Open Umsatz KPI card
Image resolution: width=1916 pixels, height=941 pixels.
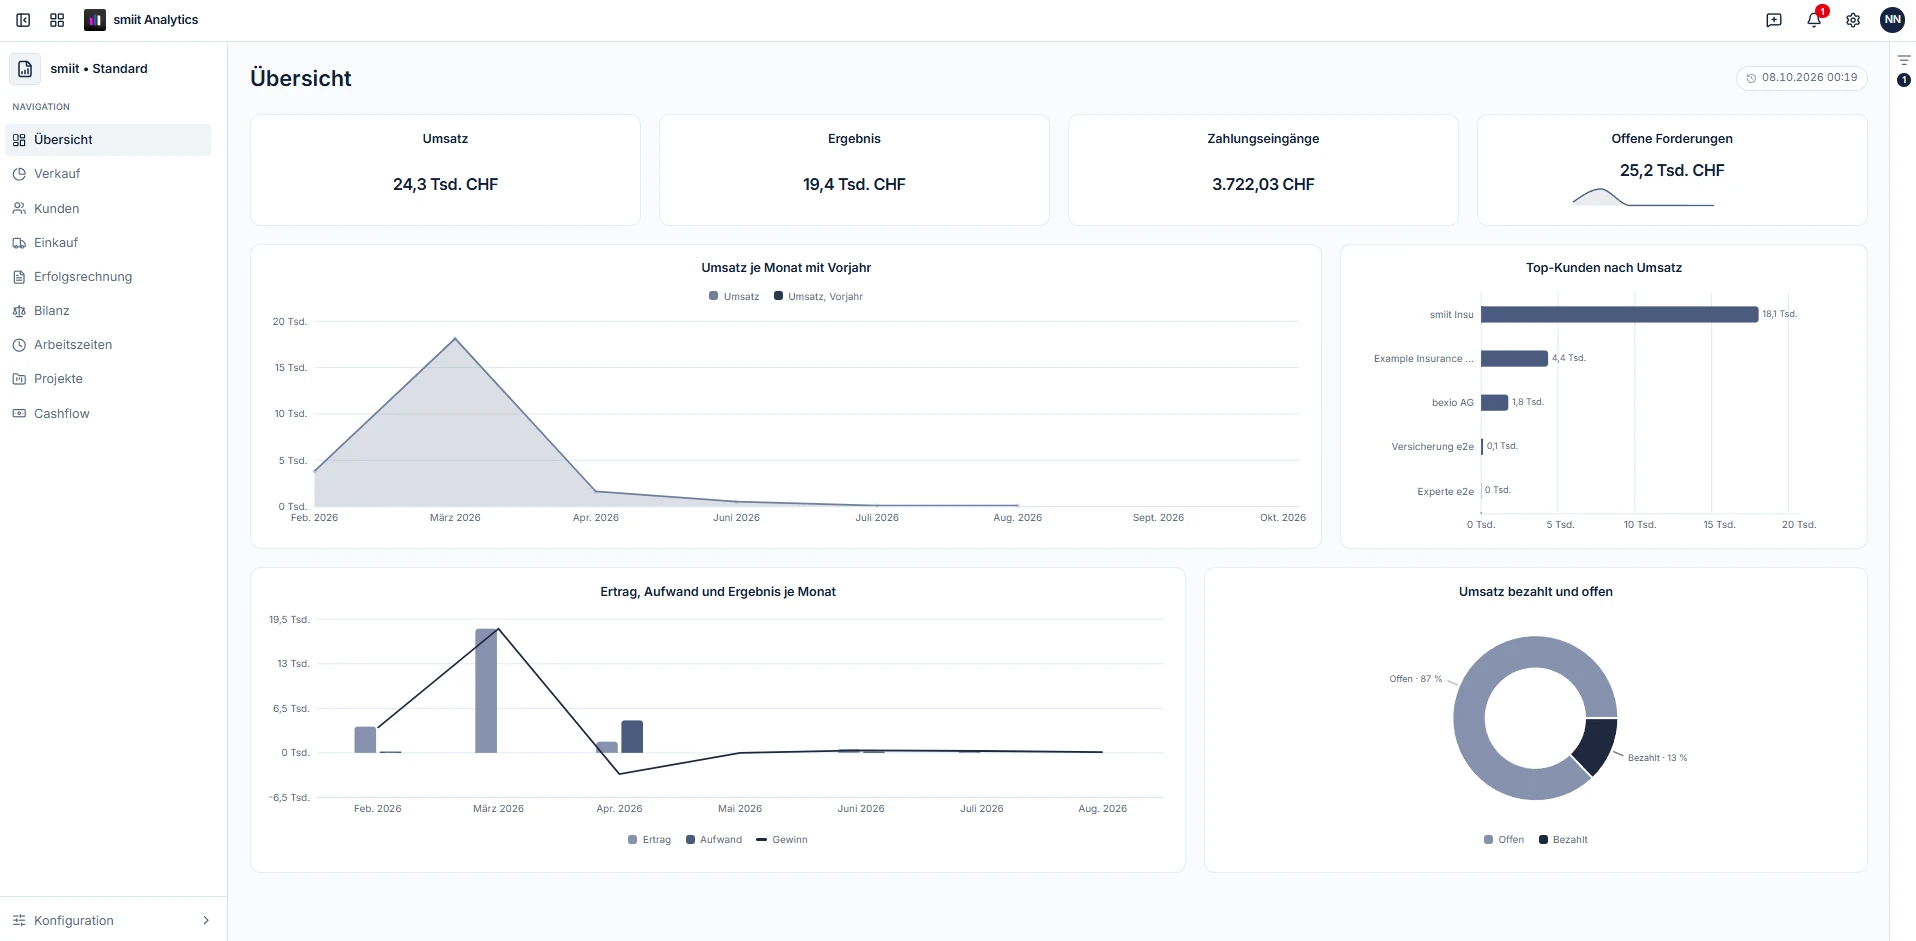(x=445, y=170)
